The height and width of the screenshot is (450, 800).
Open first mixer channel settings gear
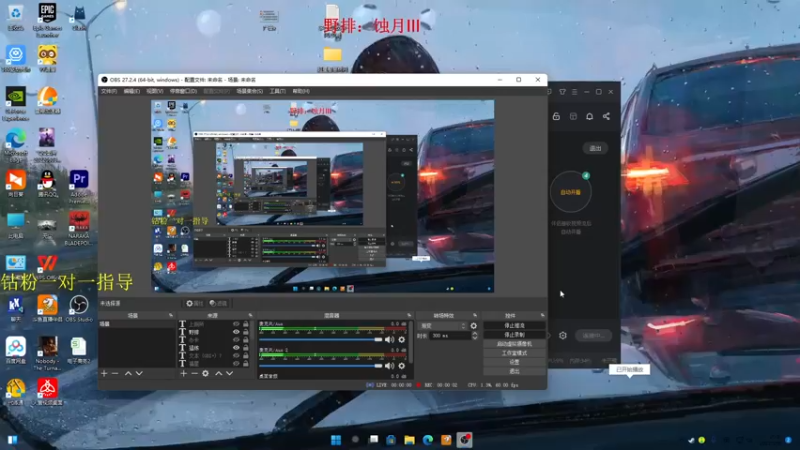click(x=402, y=339)
